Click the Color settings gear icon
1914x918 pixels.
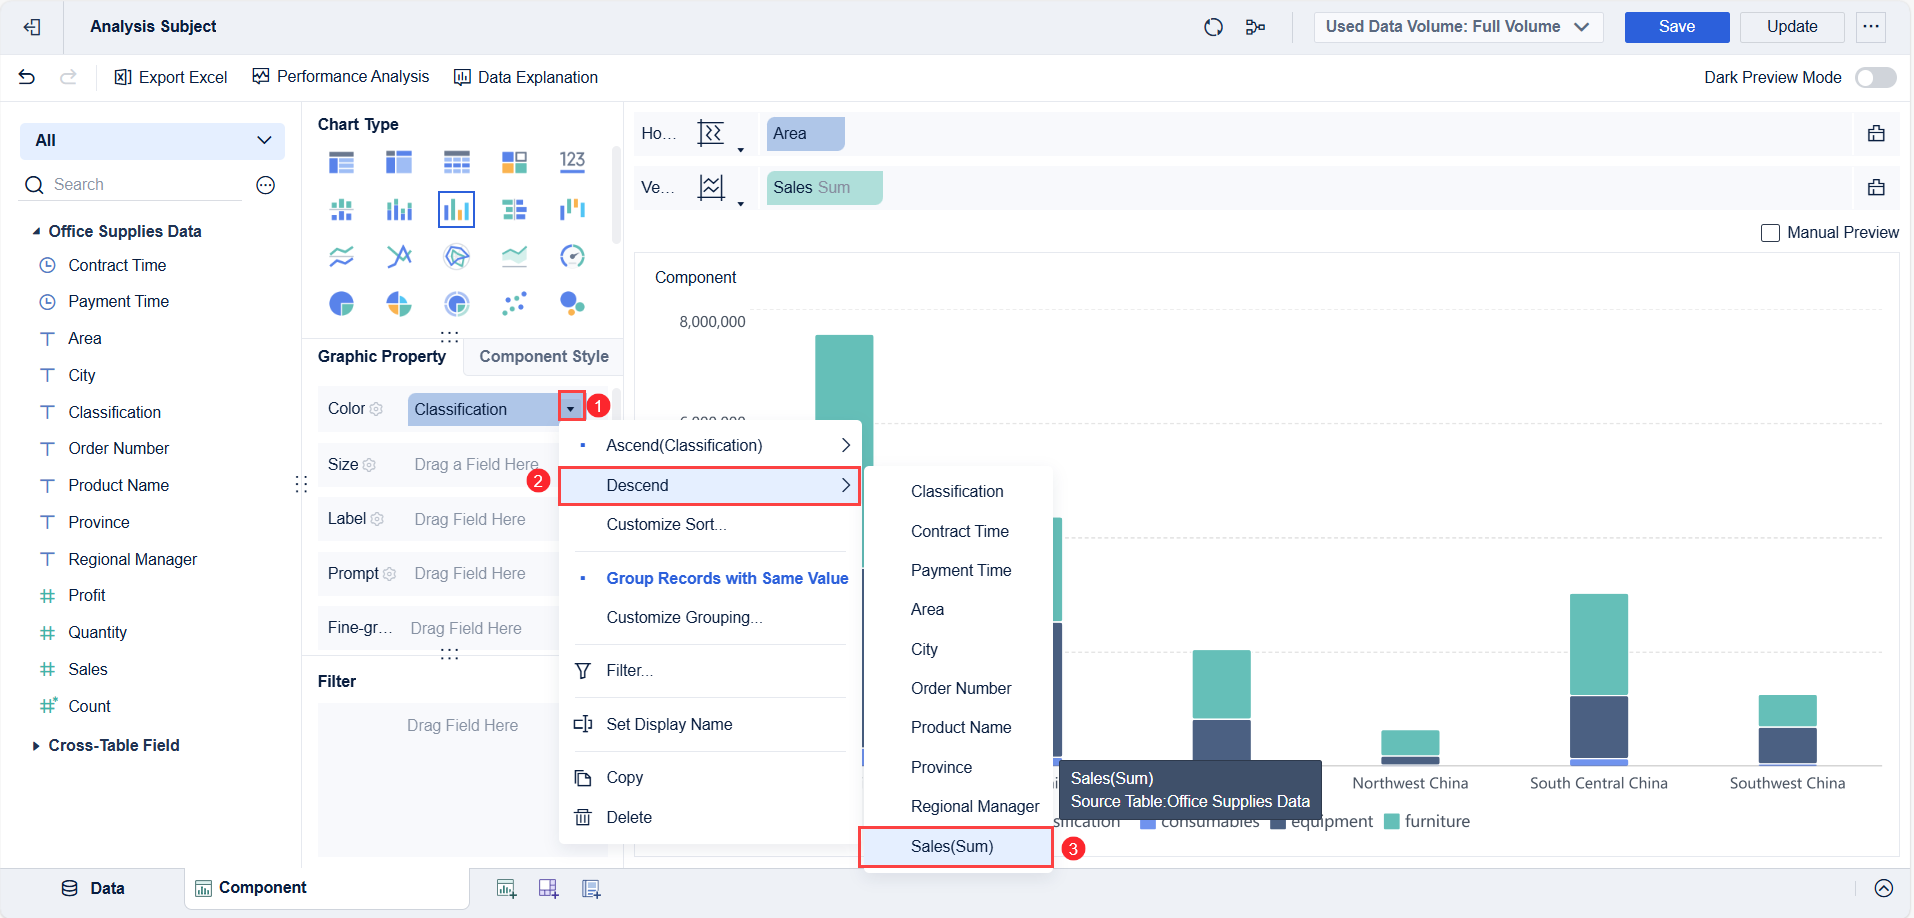point(377,409)
